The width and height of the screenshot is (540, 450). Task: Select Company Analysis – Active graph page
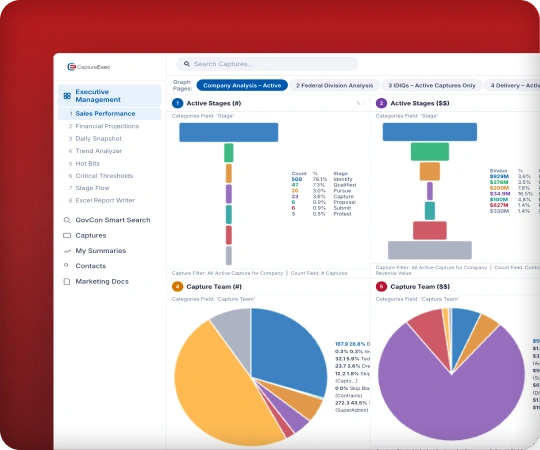coord(242,85)
